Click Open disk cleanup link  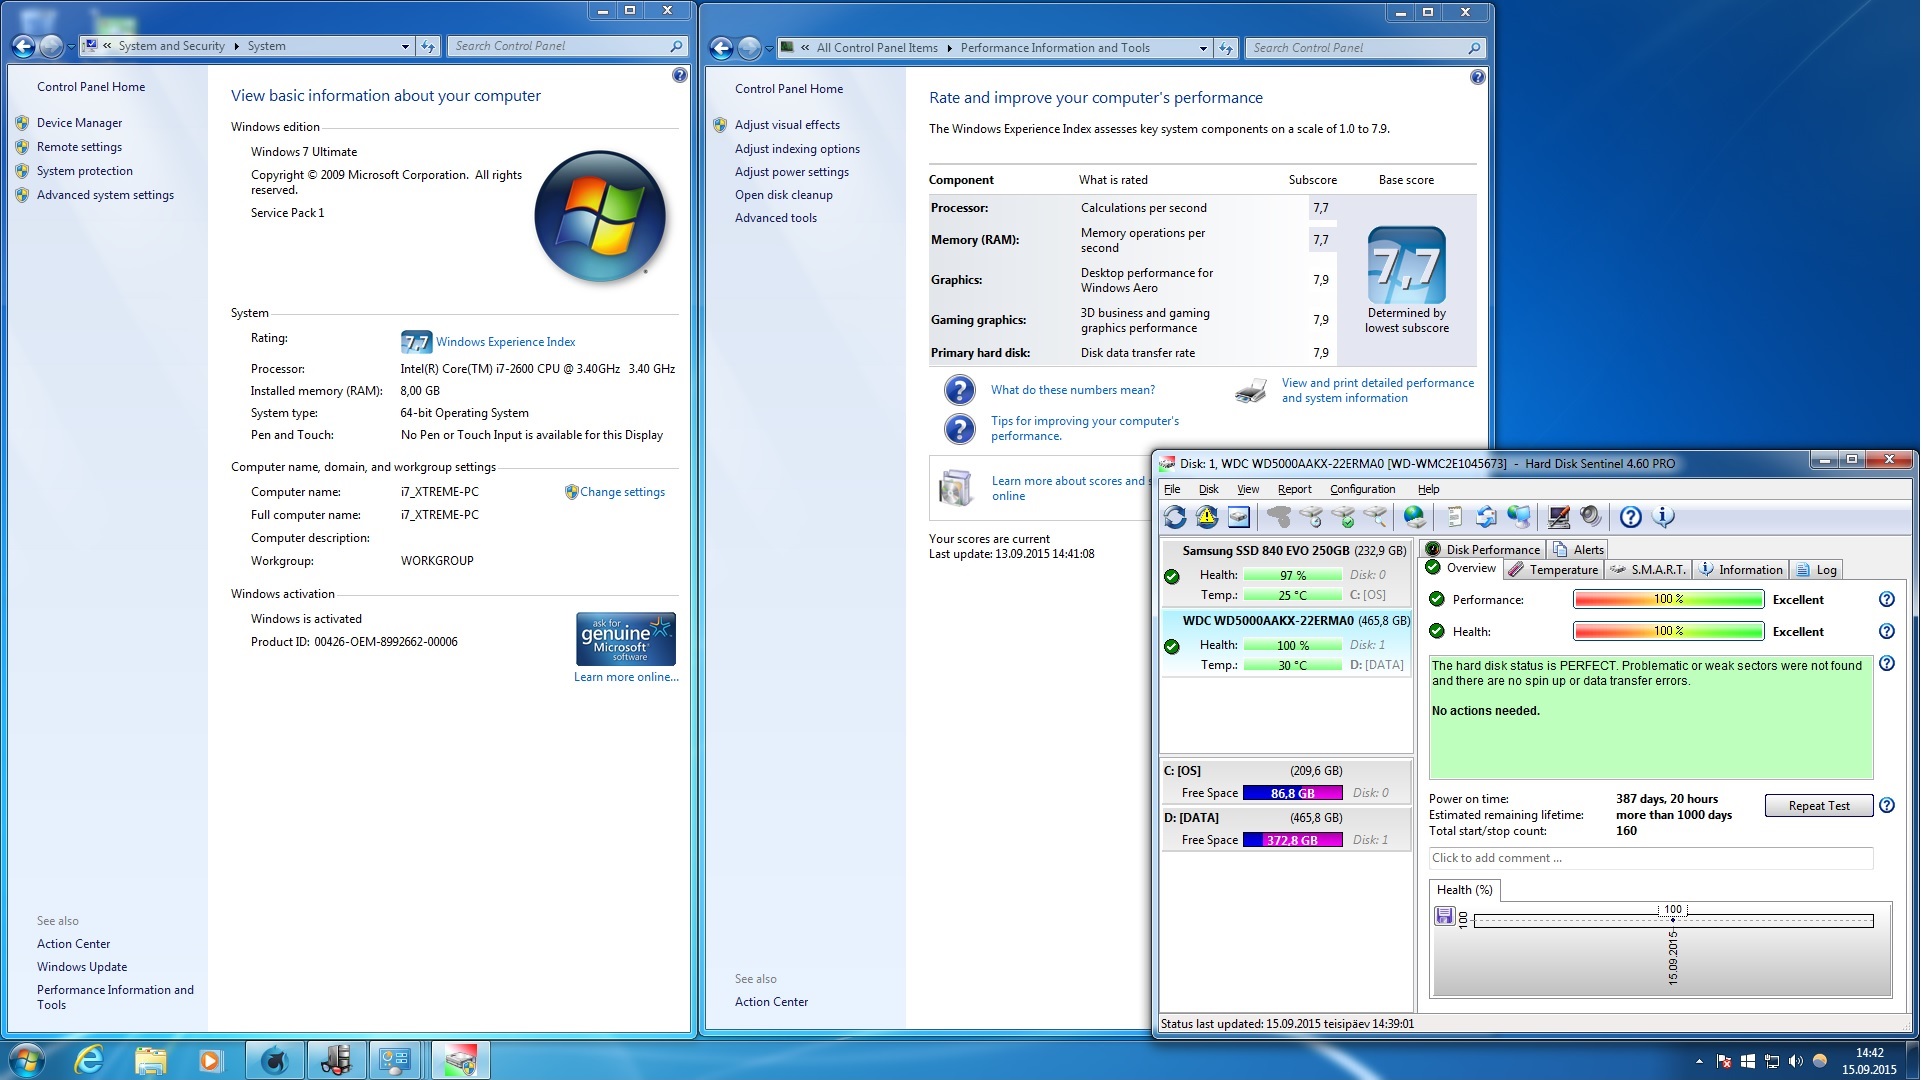[783, 195]
